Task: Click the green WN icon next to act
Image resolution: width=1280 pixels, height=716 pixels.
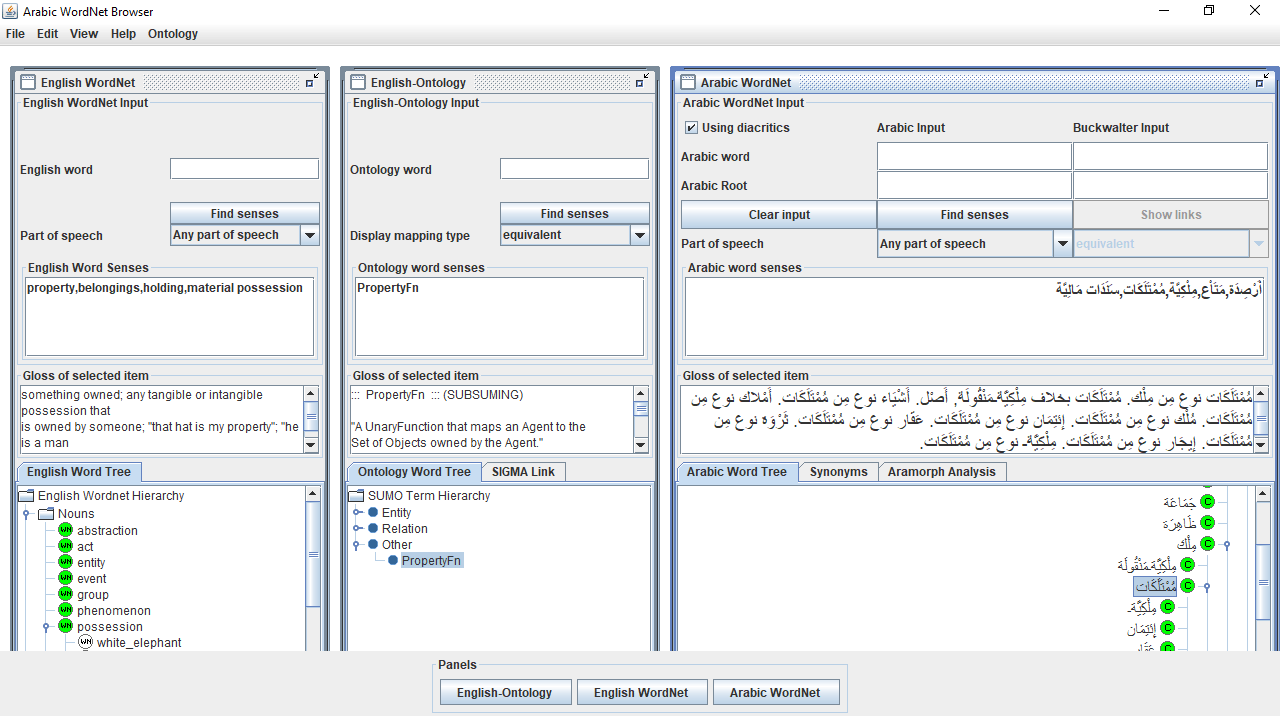Action: coord(65,546)
